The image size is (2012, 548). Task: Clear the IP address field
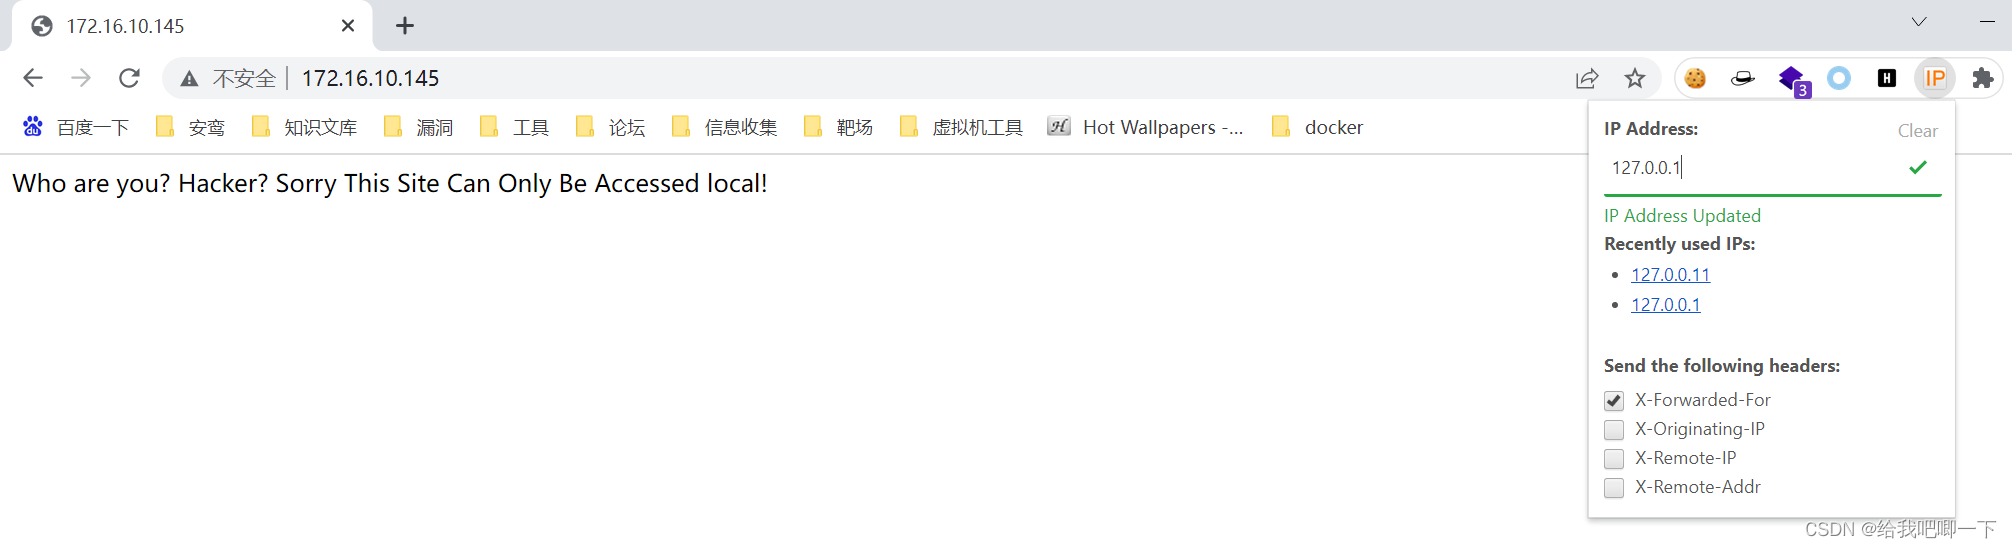pyautogui.click(x=1917, y=131)
